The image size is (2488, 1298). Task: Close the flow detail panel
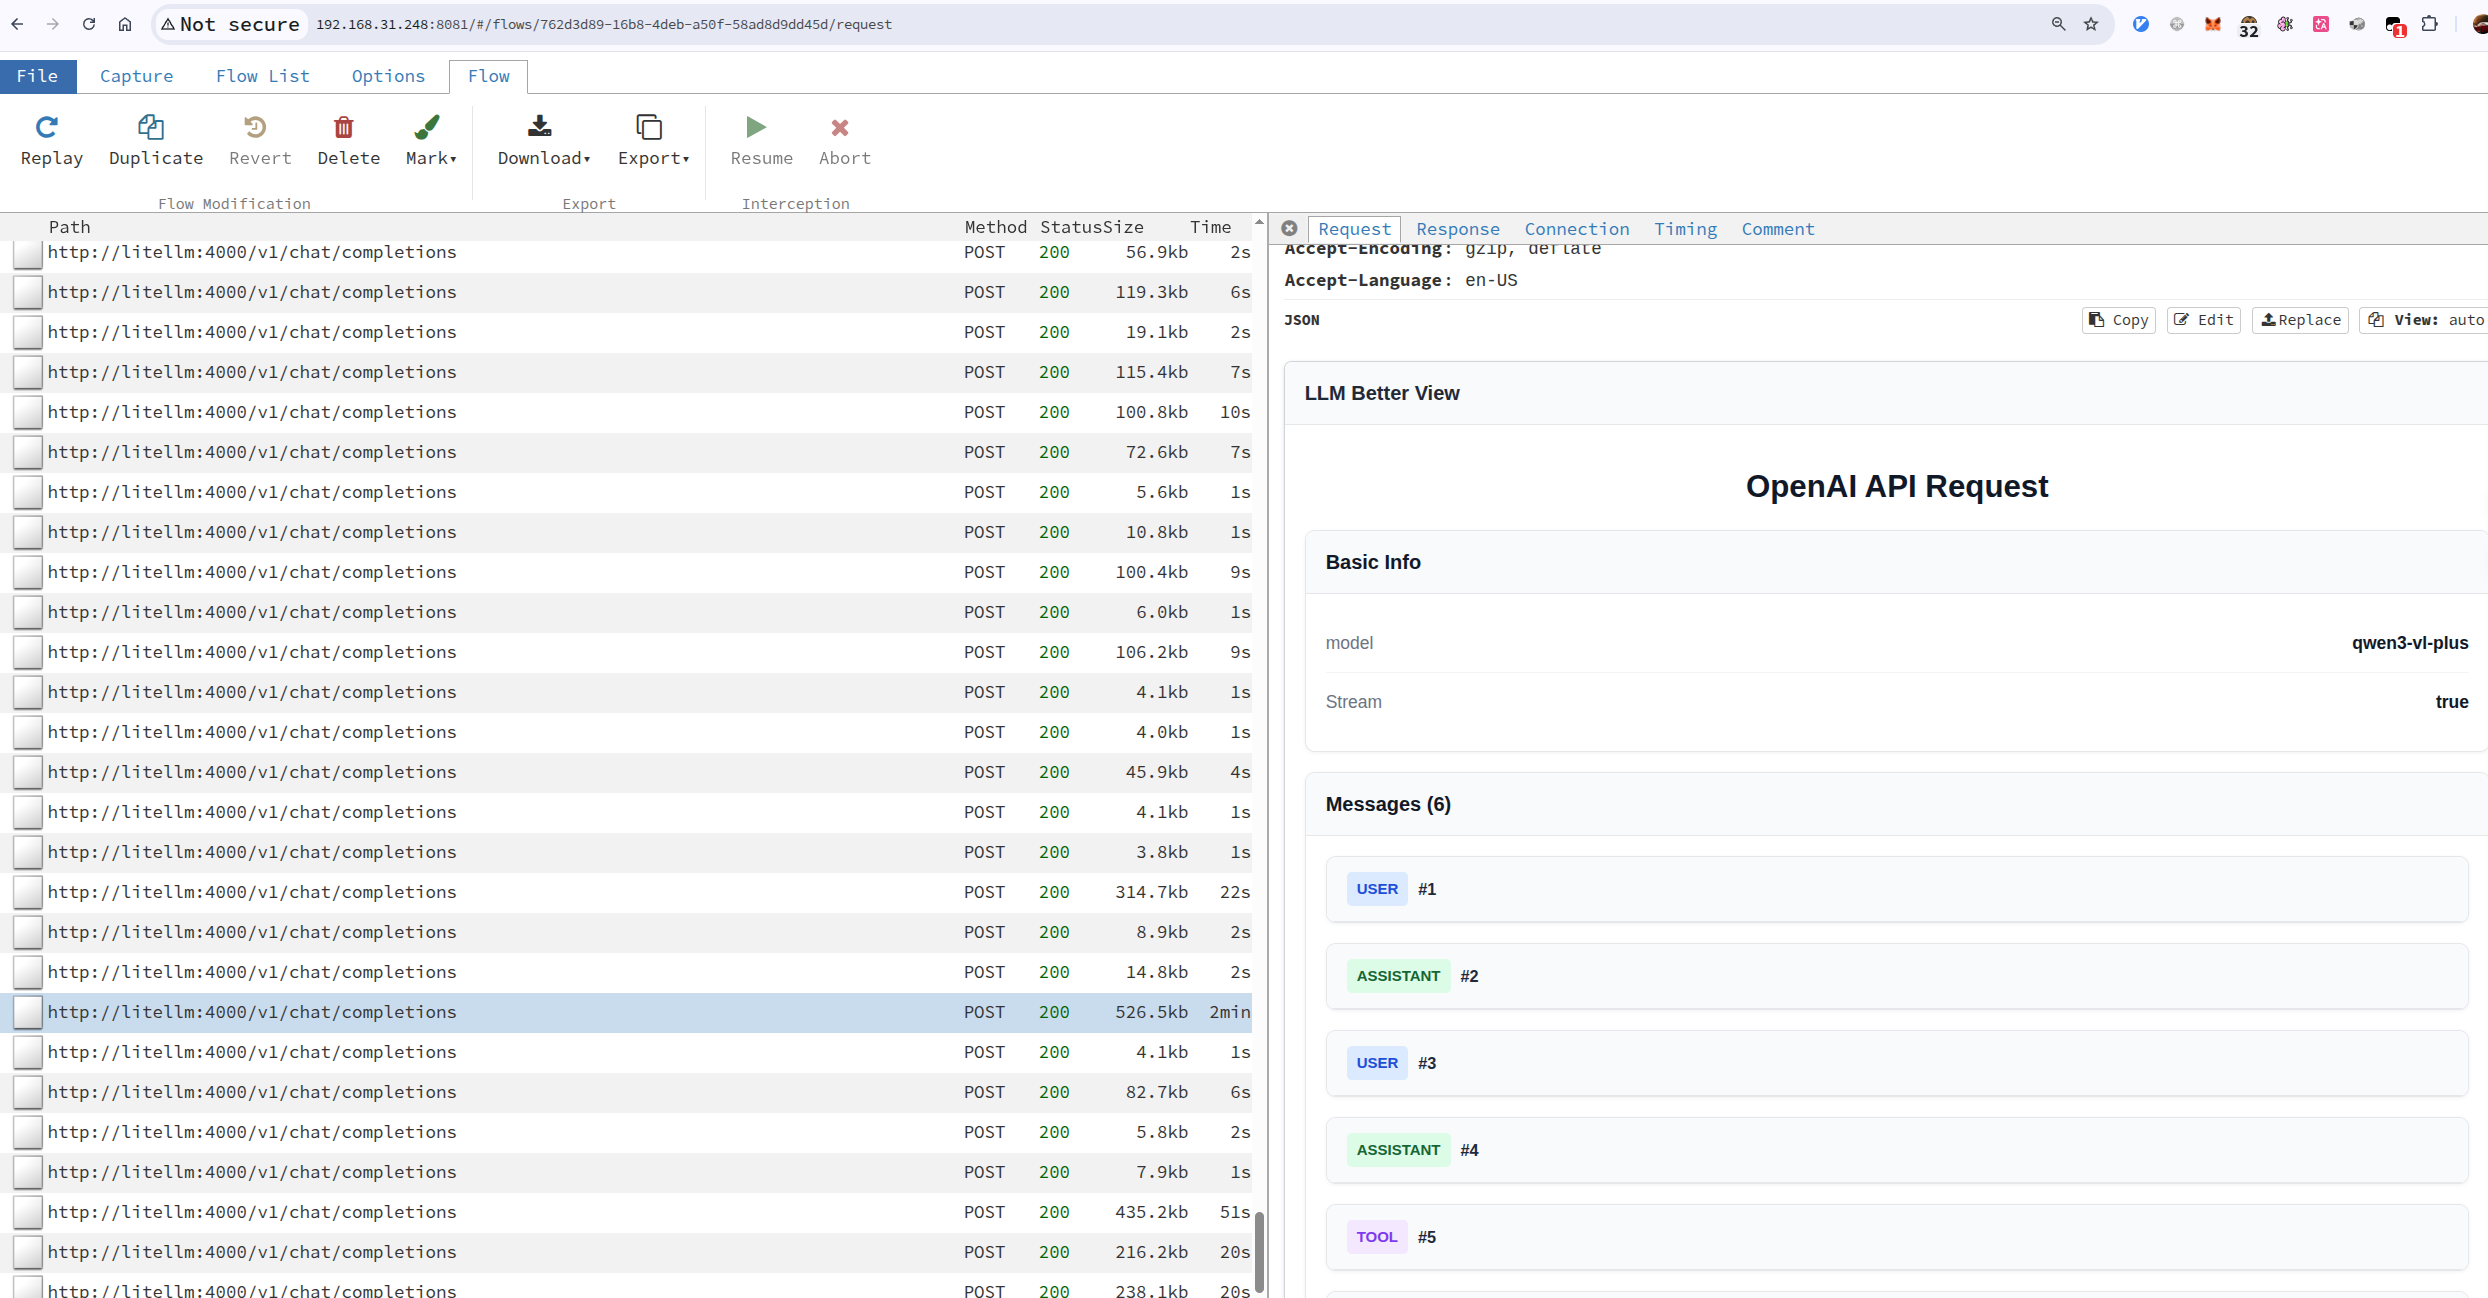1289,228
